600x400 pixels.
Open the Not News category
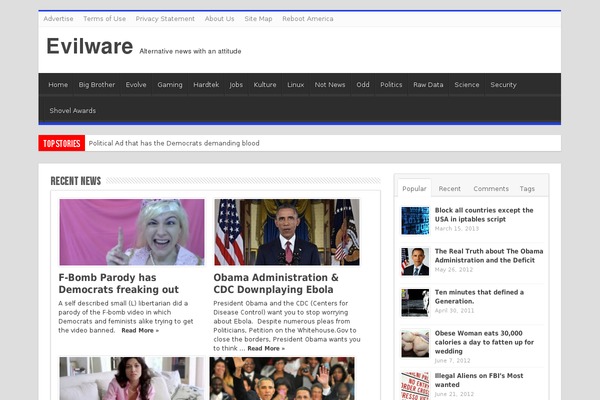pyautogui.click(x=330, y=85)
